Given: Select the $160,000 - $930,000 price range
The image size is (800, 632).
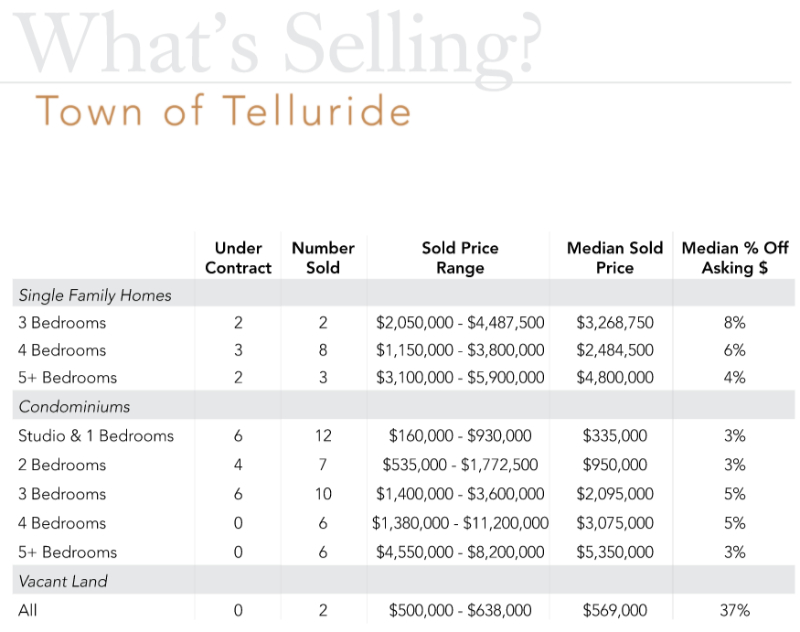Looking at the screenshot, I should click(x=460, y=436).
